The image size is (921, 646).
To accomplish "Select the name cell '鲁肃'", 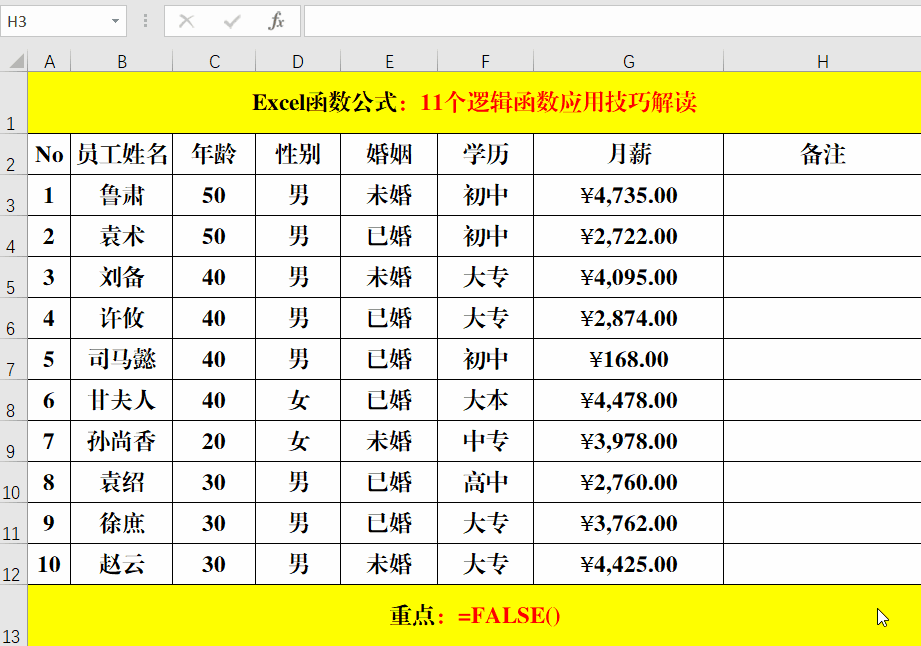I will click(x=122, y=195).
